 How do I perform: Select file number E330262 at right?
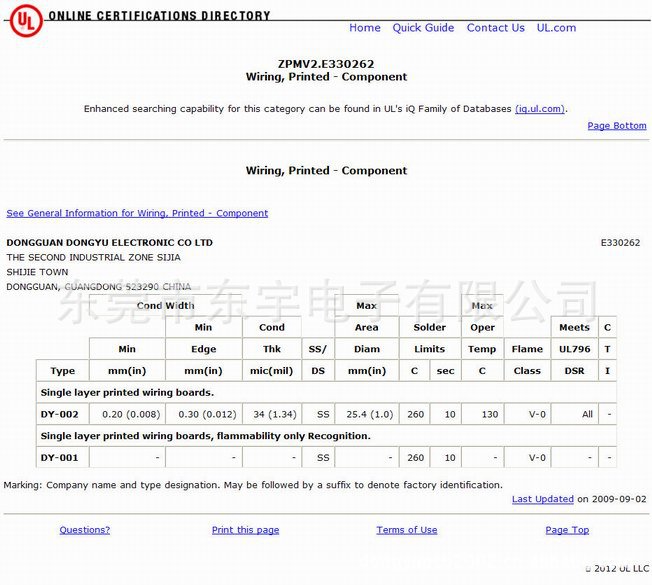620,243
